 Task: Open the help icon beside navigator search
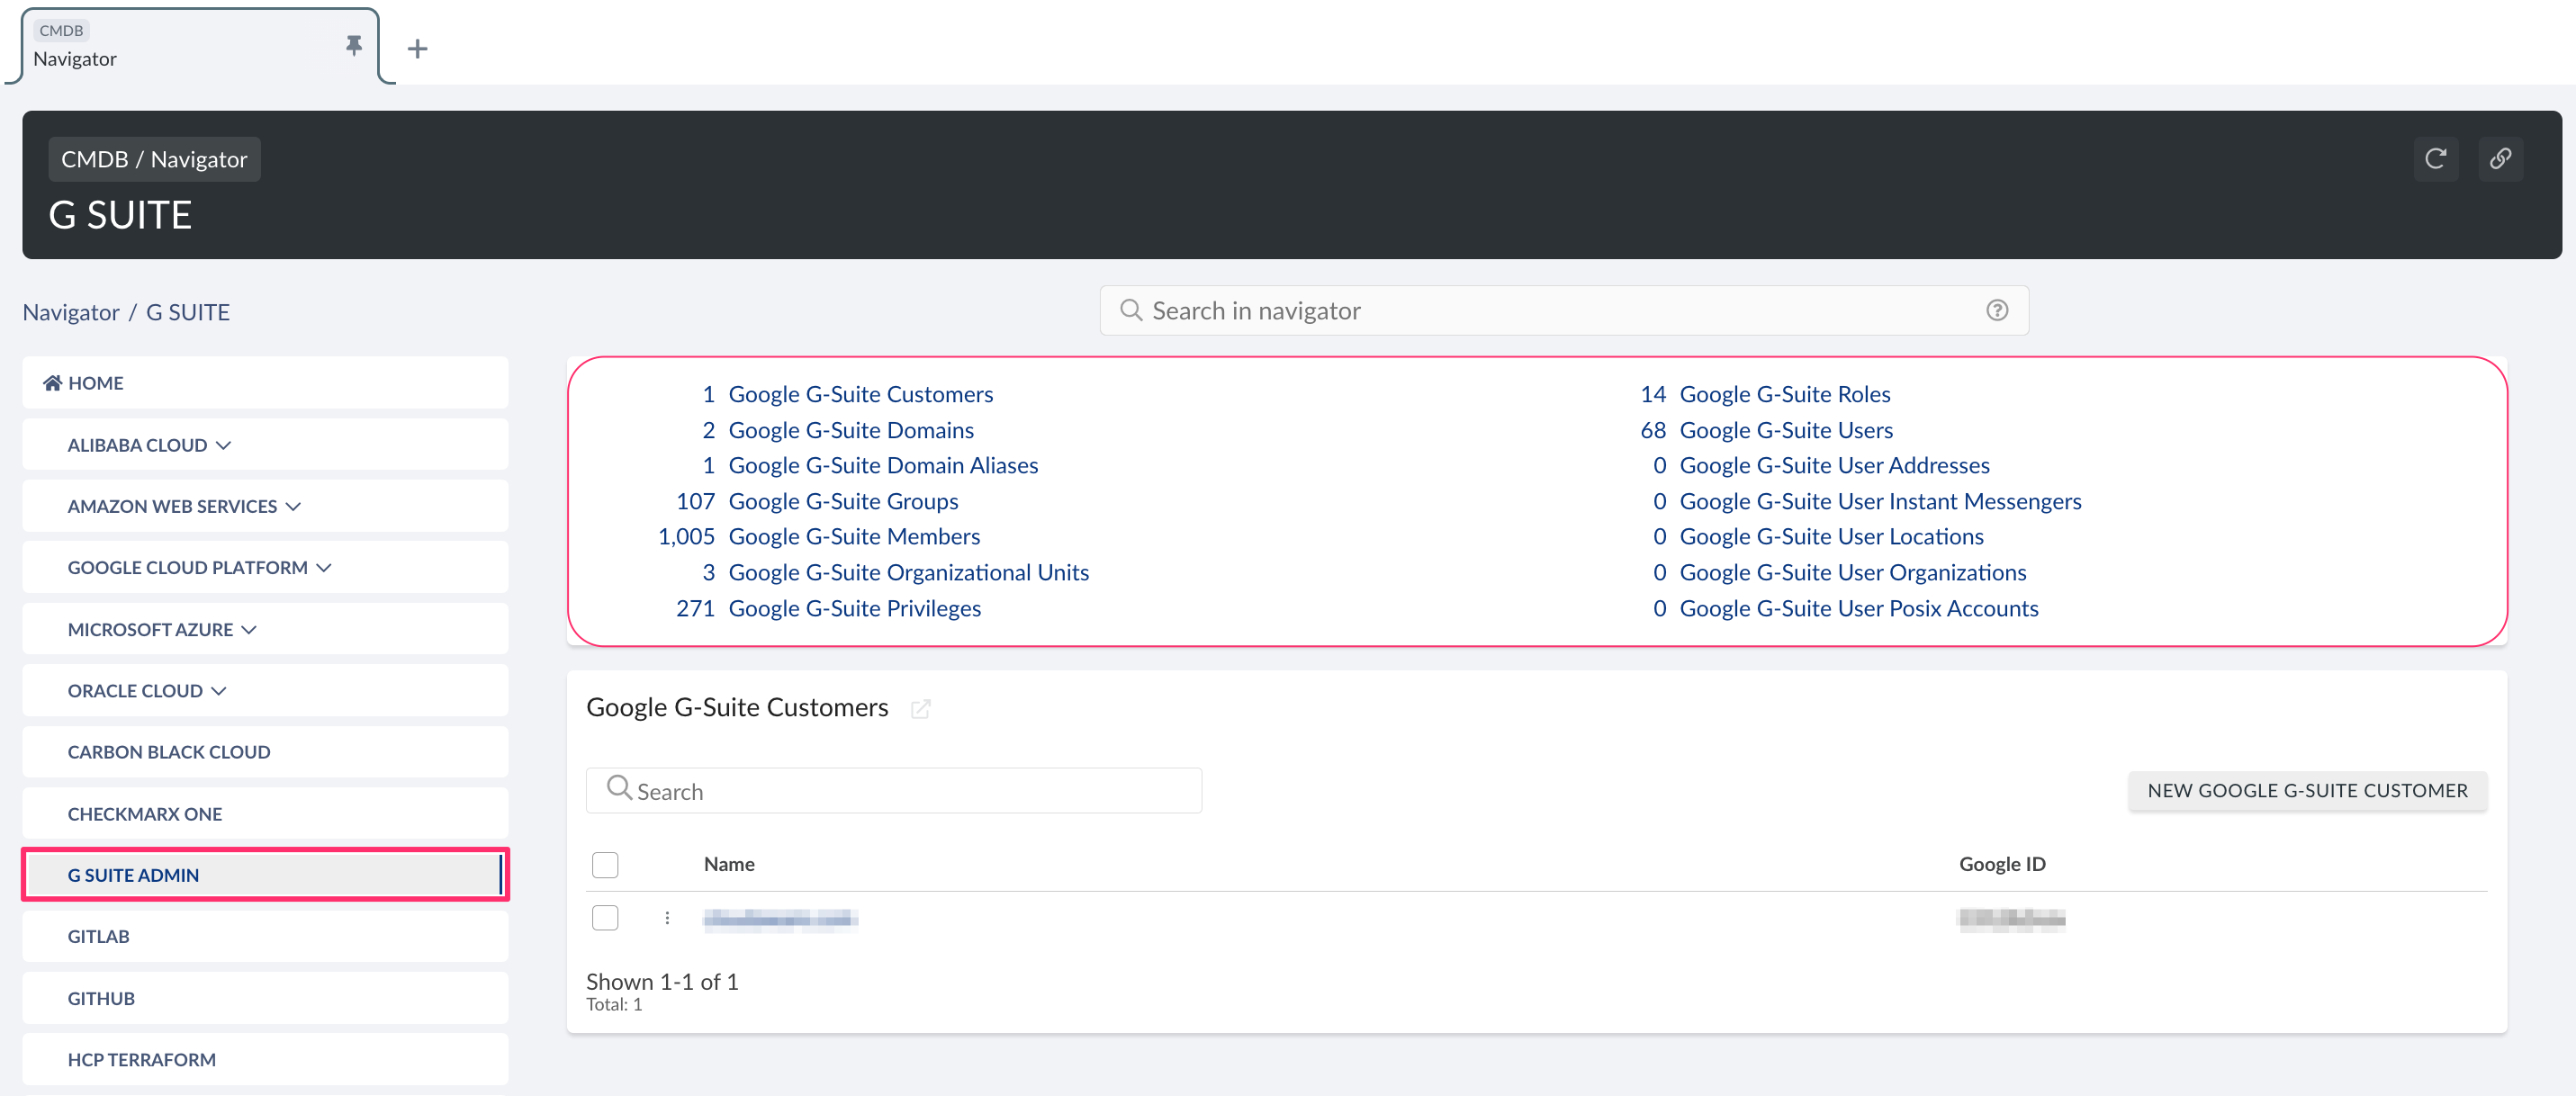point(1996,310)
